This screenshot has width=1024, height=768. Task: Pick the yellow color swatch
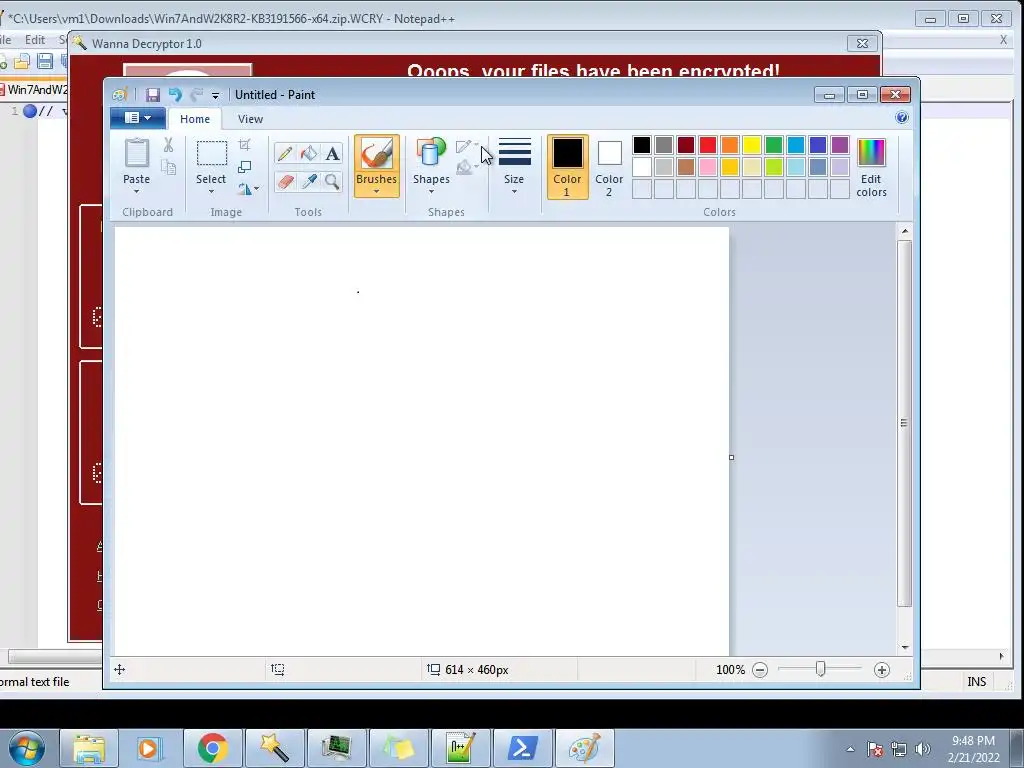[752, 145]
